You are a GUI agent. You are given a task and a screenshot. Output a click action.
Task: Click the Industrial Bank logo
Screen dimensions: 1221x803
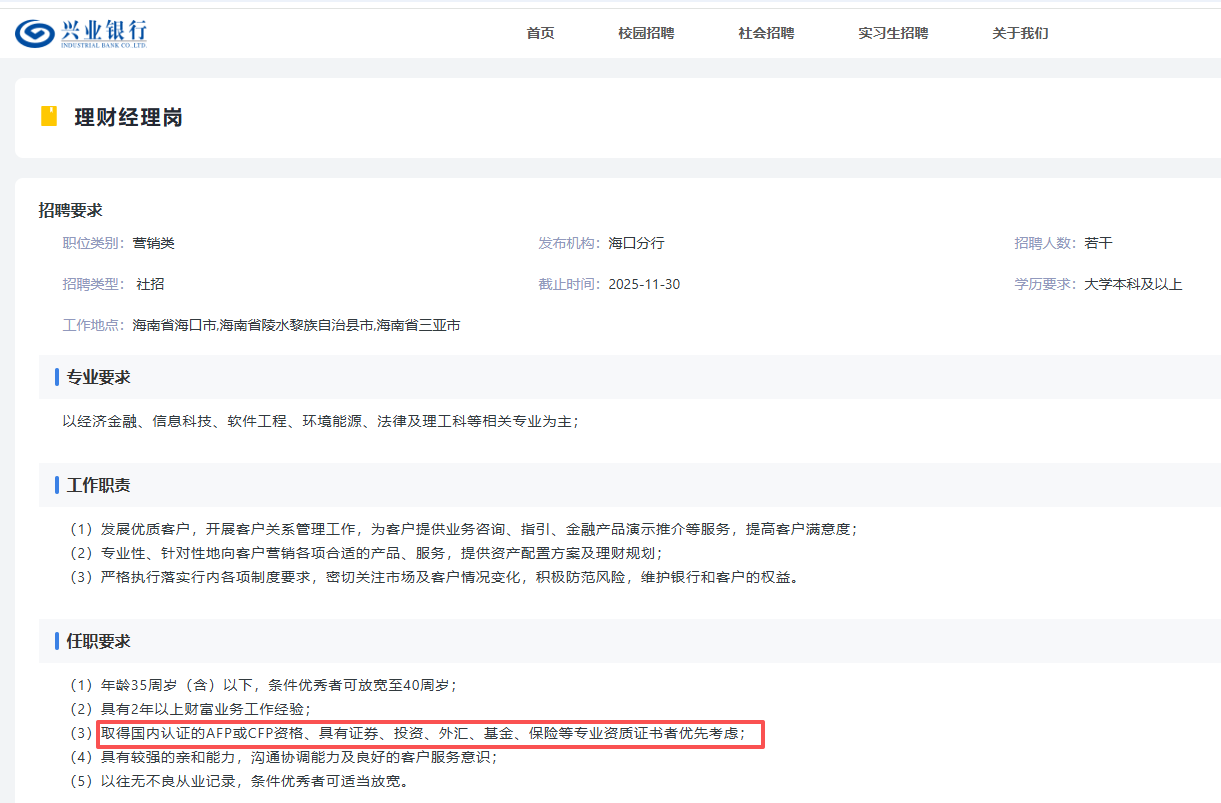81,33
